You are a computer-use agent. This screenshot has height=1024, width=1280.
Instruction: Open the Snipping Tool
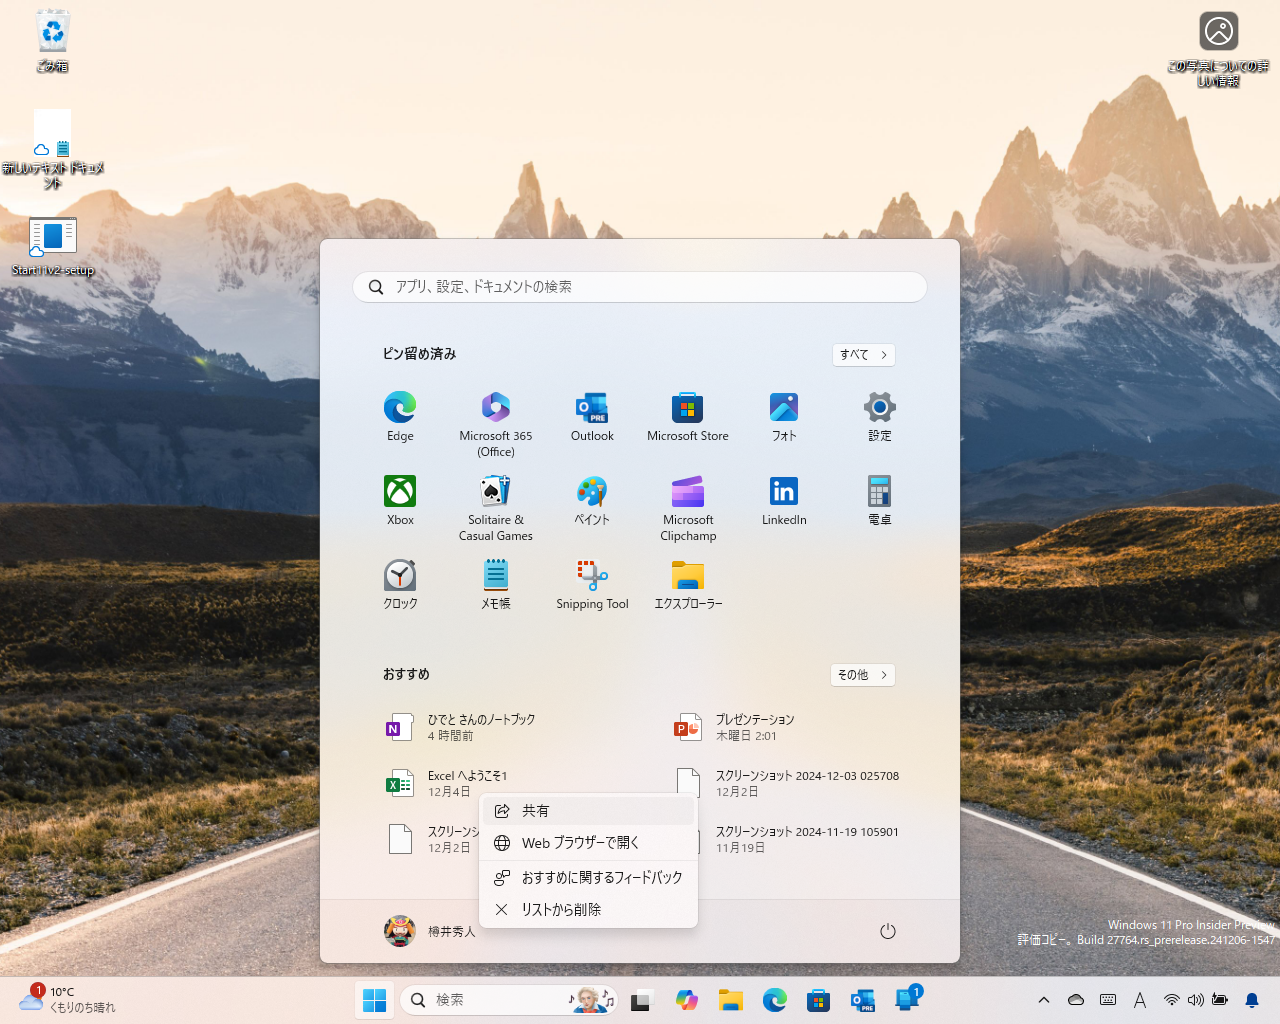(592, 584)
